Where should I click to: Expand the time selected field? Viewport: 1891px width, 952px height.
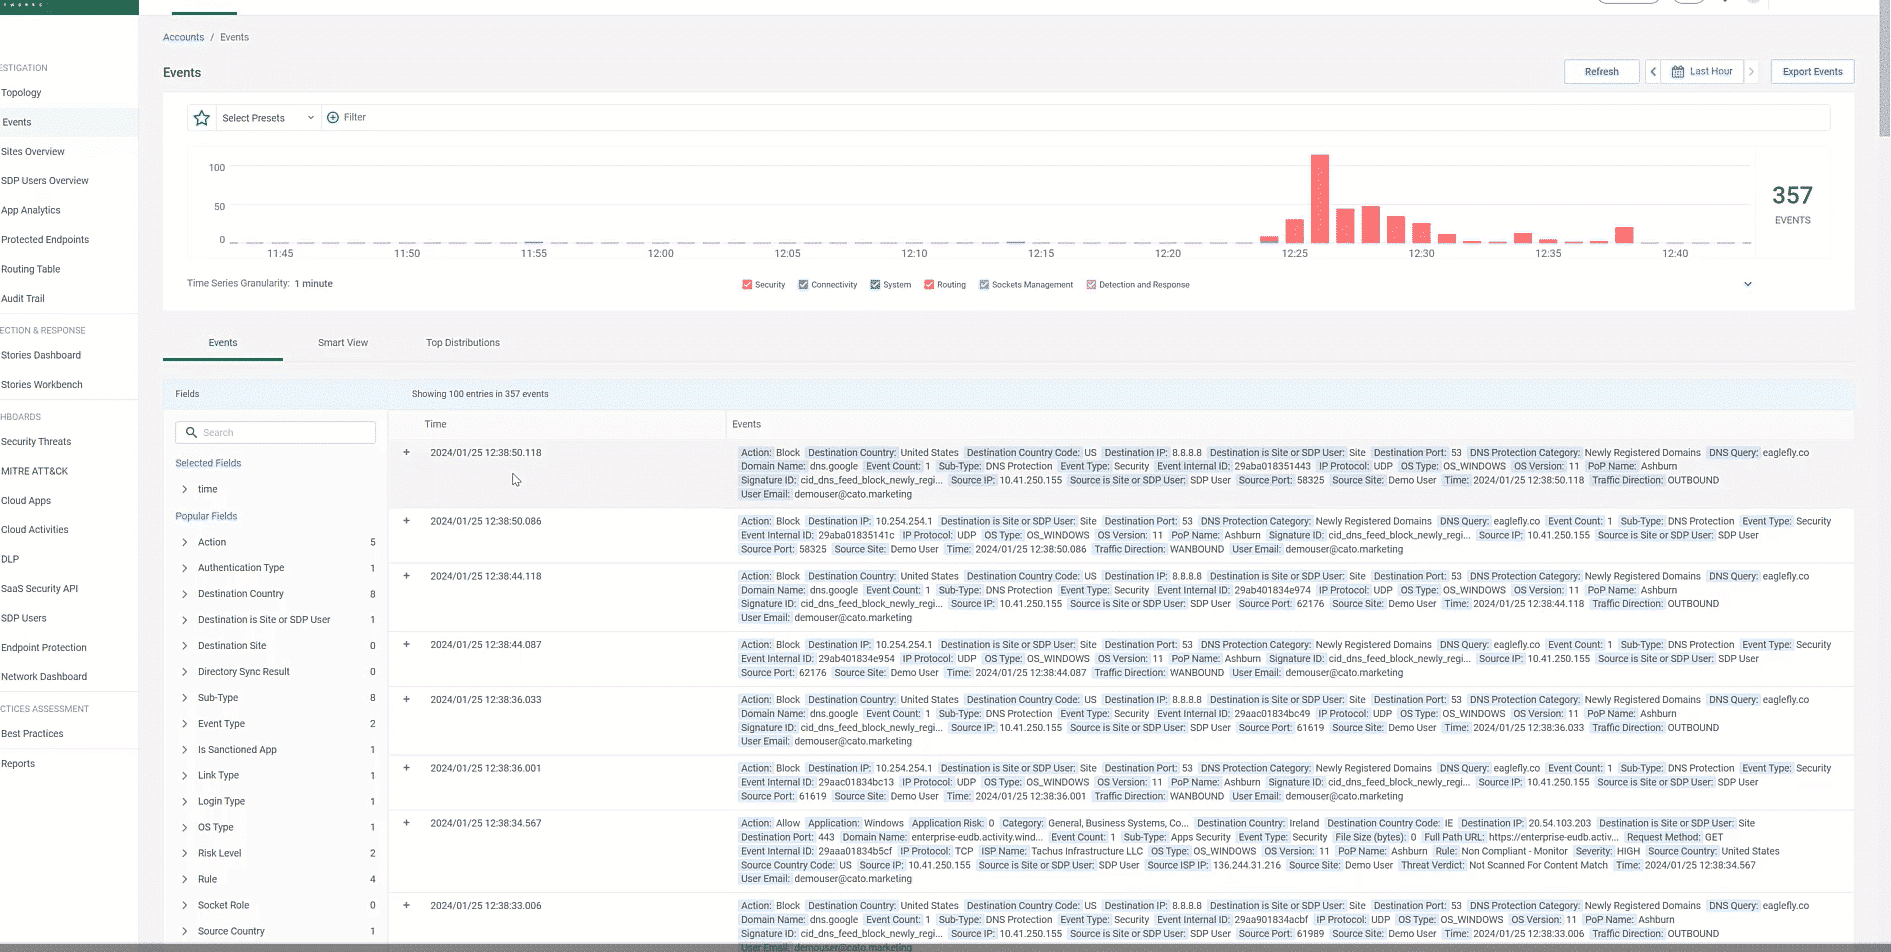click(x=185, y=490)
